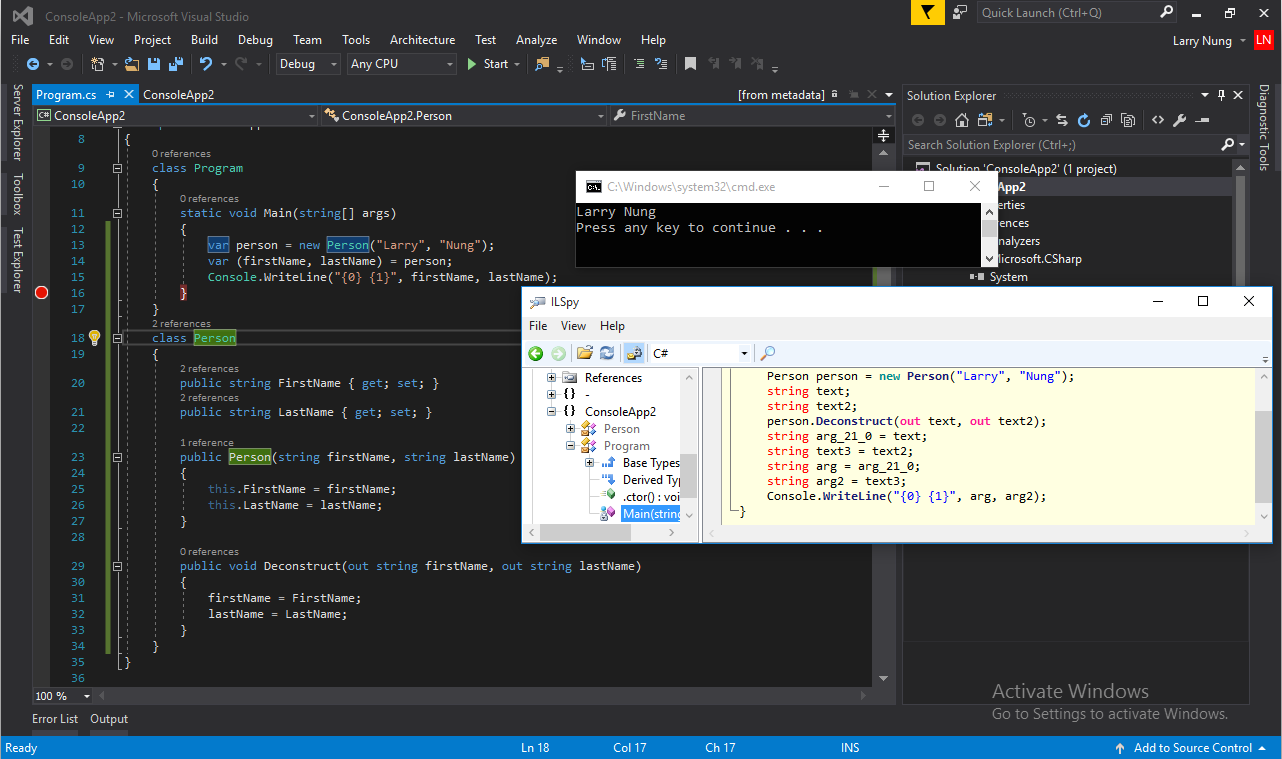Open the Debug menu
1282x759 pixels.
click(x=255, y=40)
